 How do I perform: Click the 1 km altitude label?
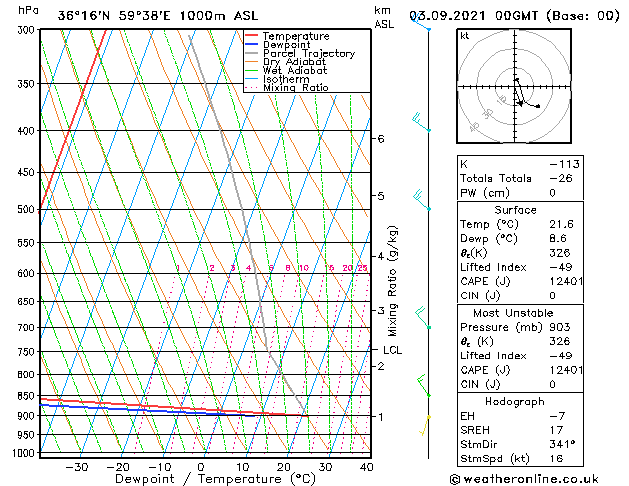pyautogui.click(x=381, y=417)
